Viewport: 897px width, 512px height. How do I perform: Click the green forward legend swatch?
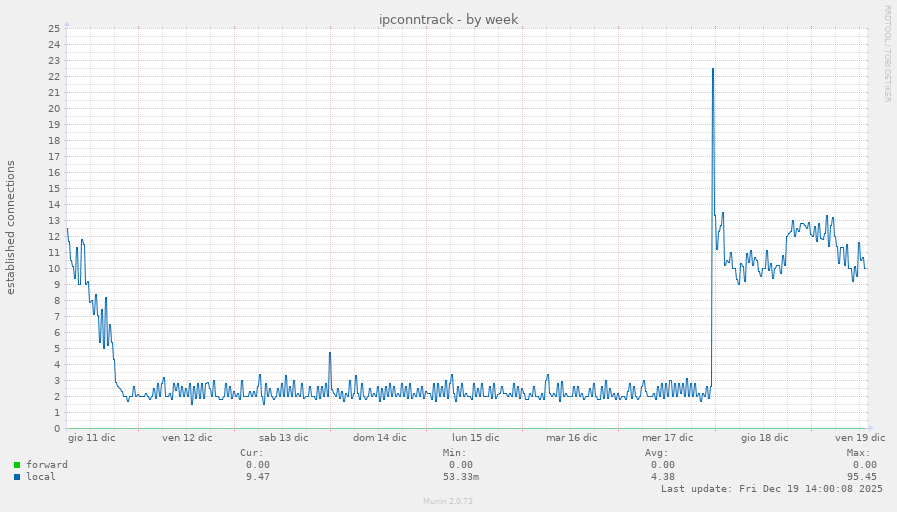coord(17,465)
